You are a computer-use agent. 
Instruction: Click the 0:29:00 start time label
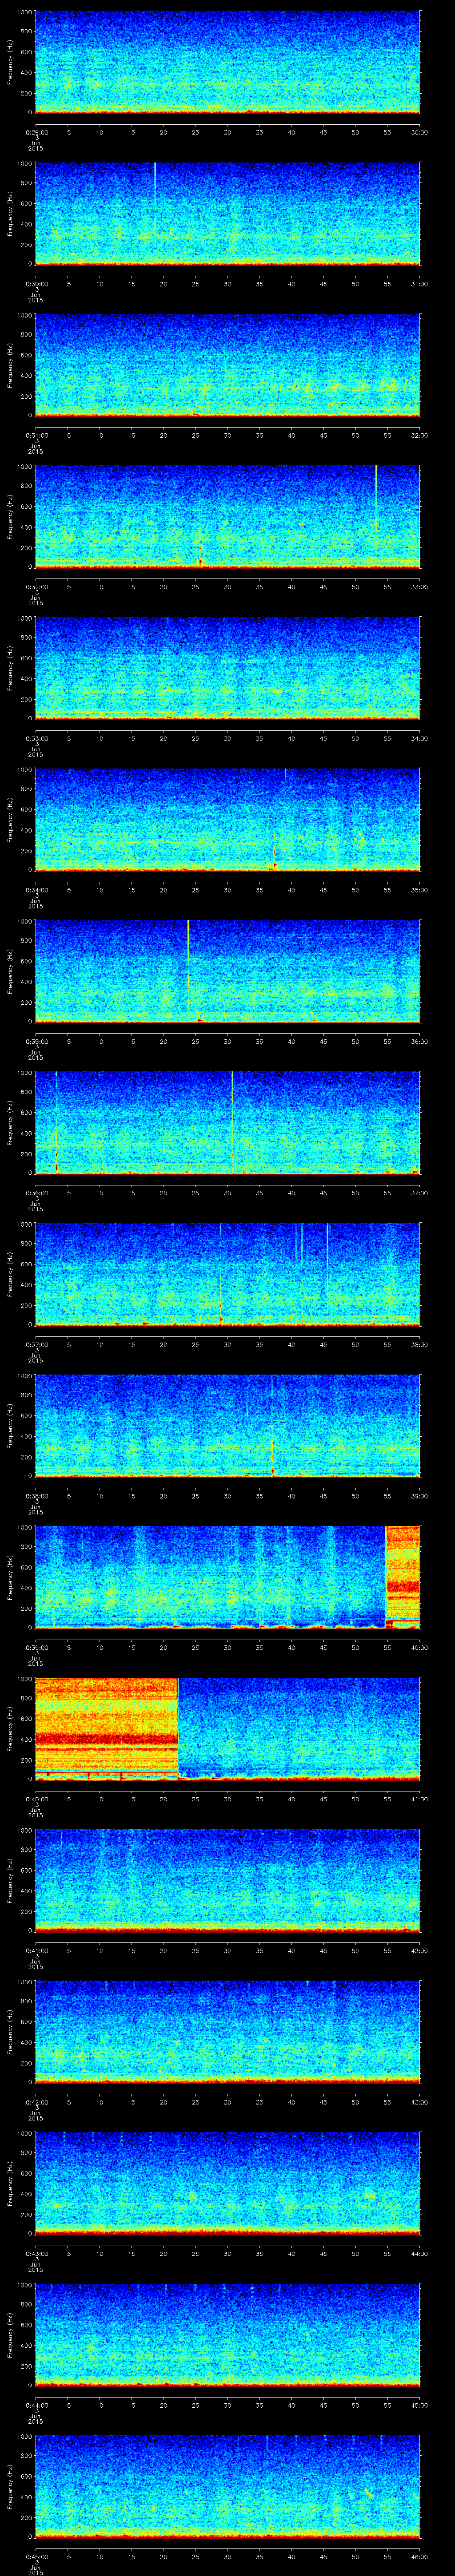click(36, 132)
